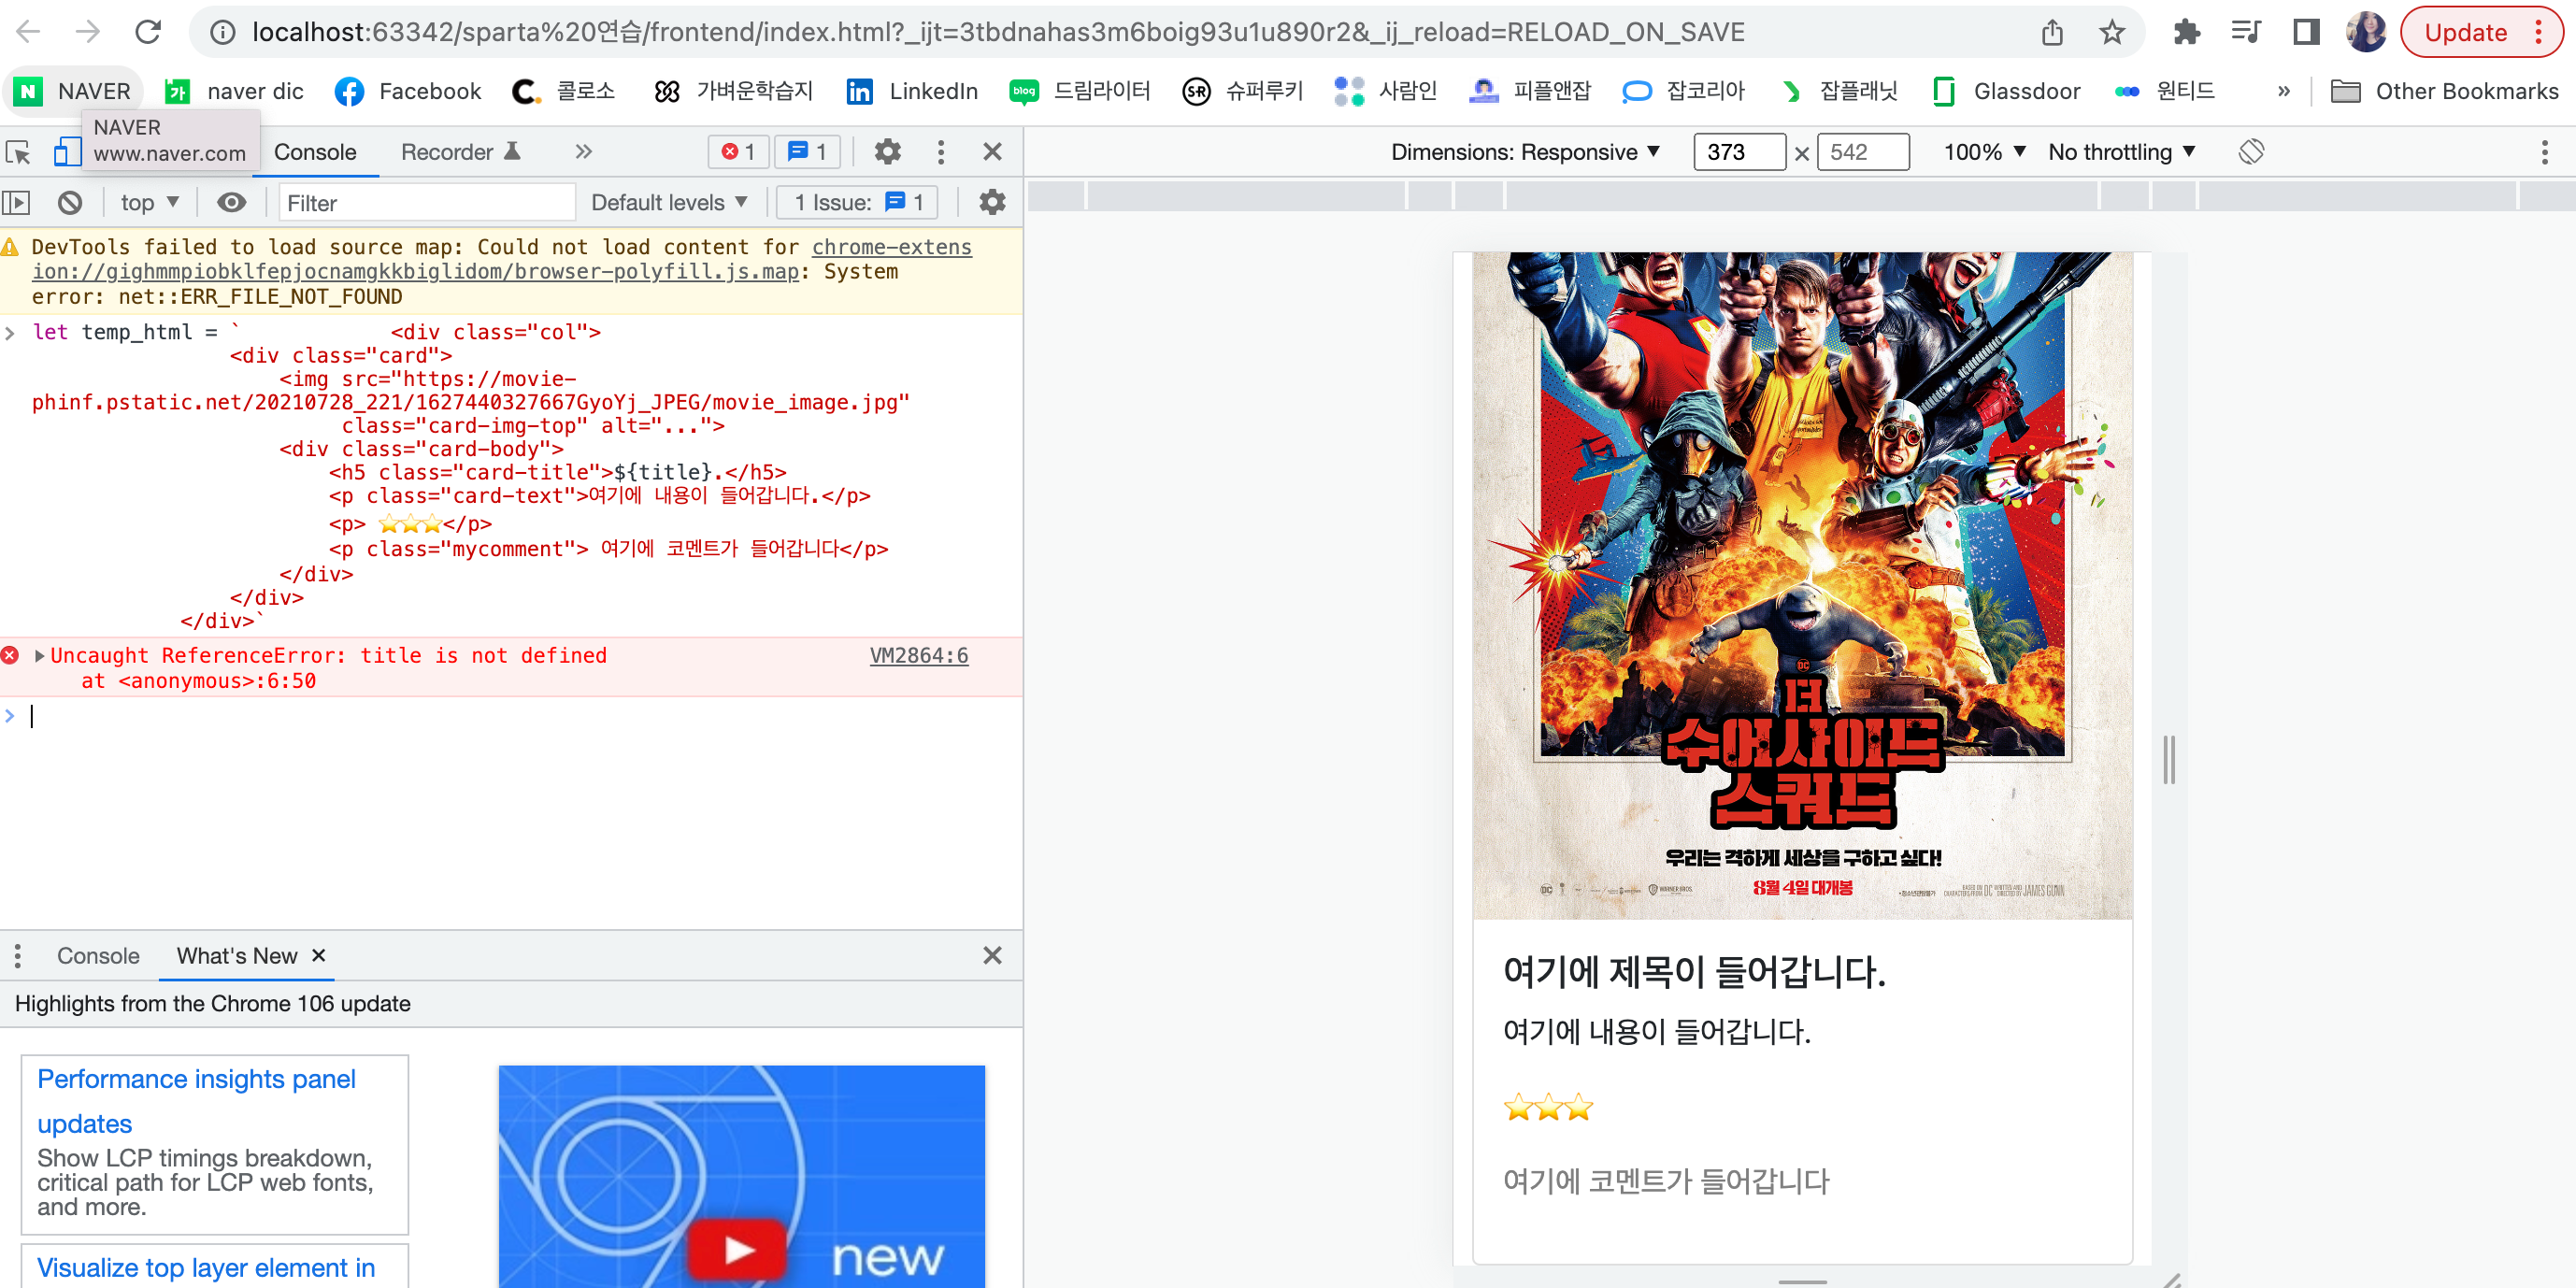Switch to the Recorder tab
This screenshot has height=1288, width=2576.
coord(460,152)
